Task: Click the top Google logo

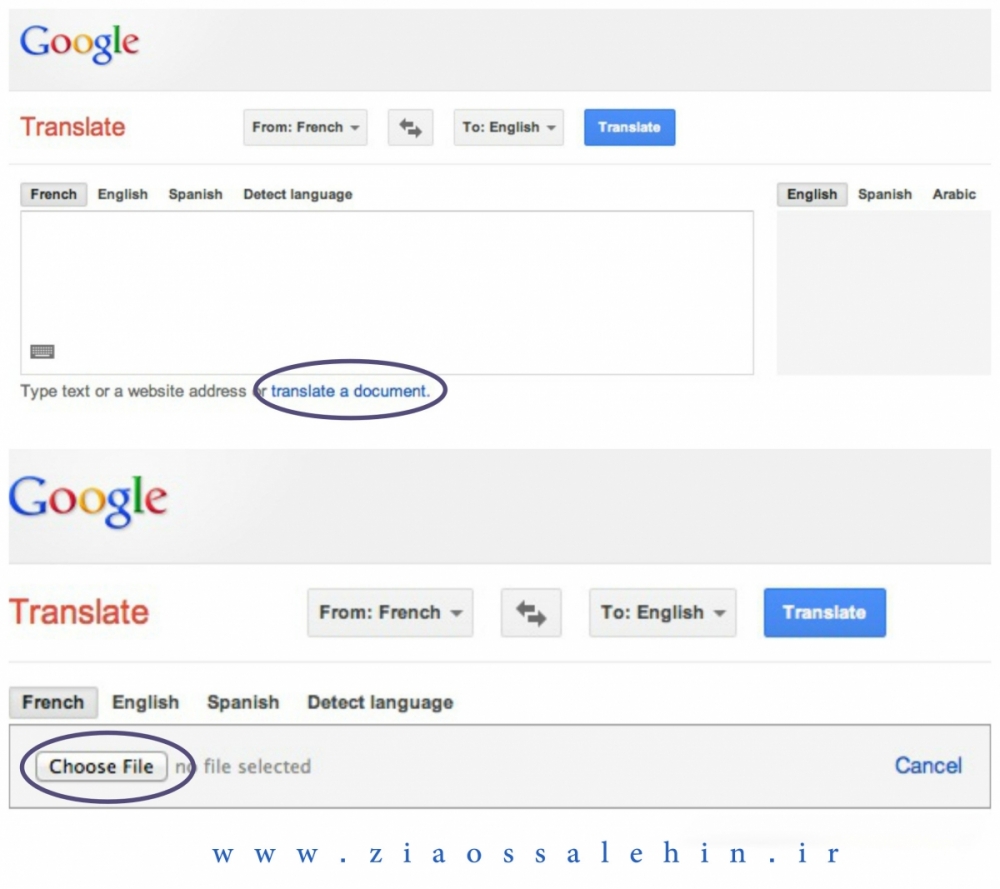Action: 80,43
